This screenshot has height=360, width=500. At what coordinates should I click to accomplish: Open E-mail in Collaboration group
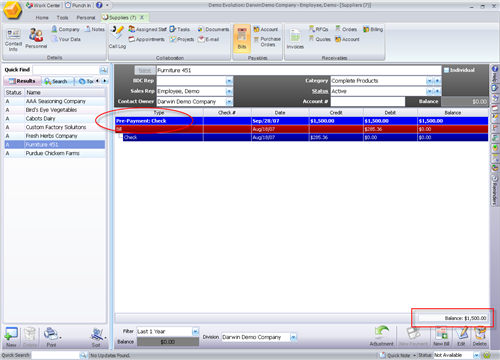pyautogui.click(x=209, y=39)
